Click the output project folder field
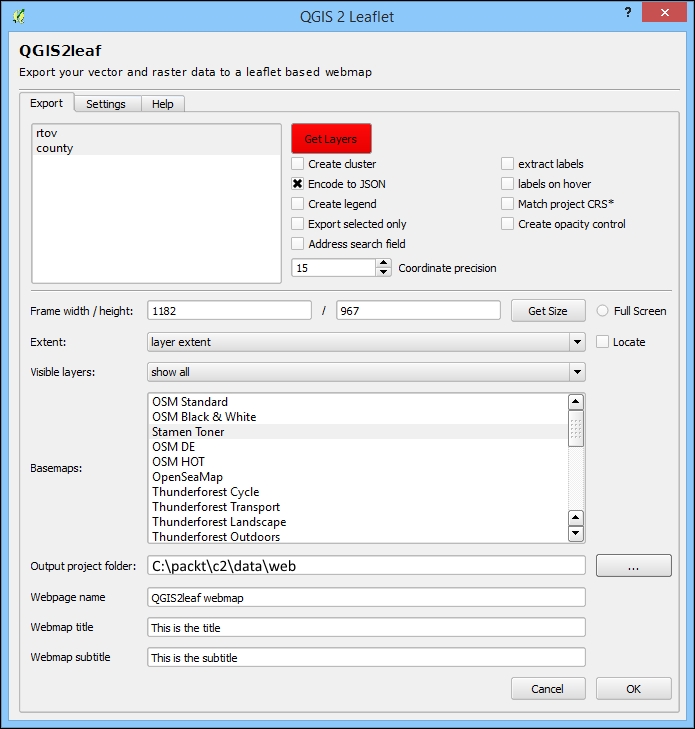This screenshot has width=695, height=729. click(366, 566)
